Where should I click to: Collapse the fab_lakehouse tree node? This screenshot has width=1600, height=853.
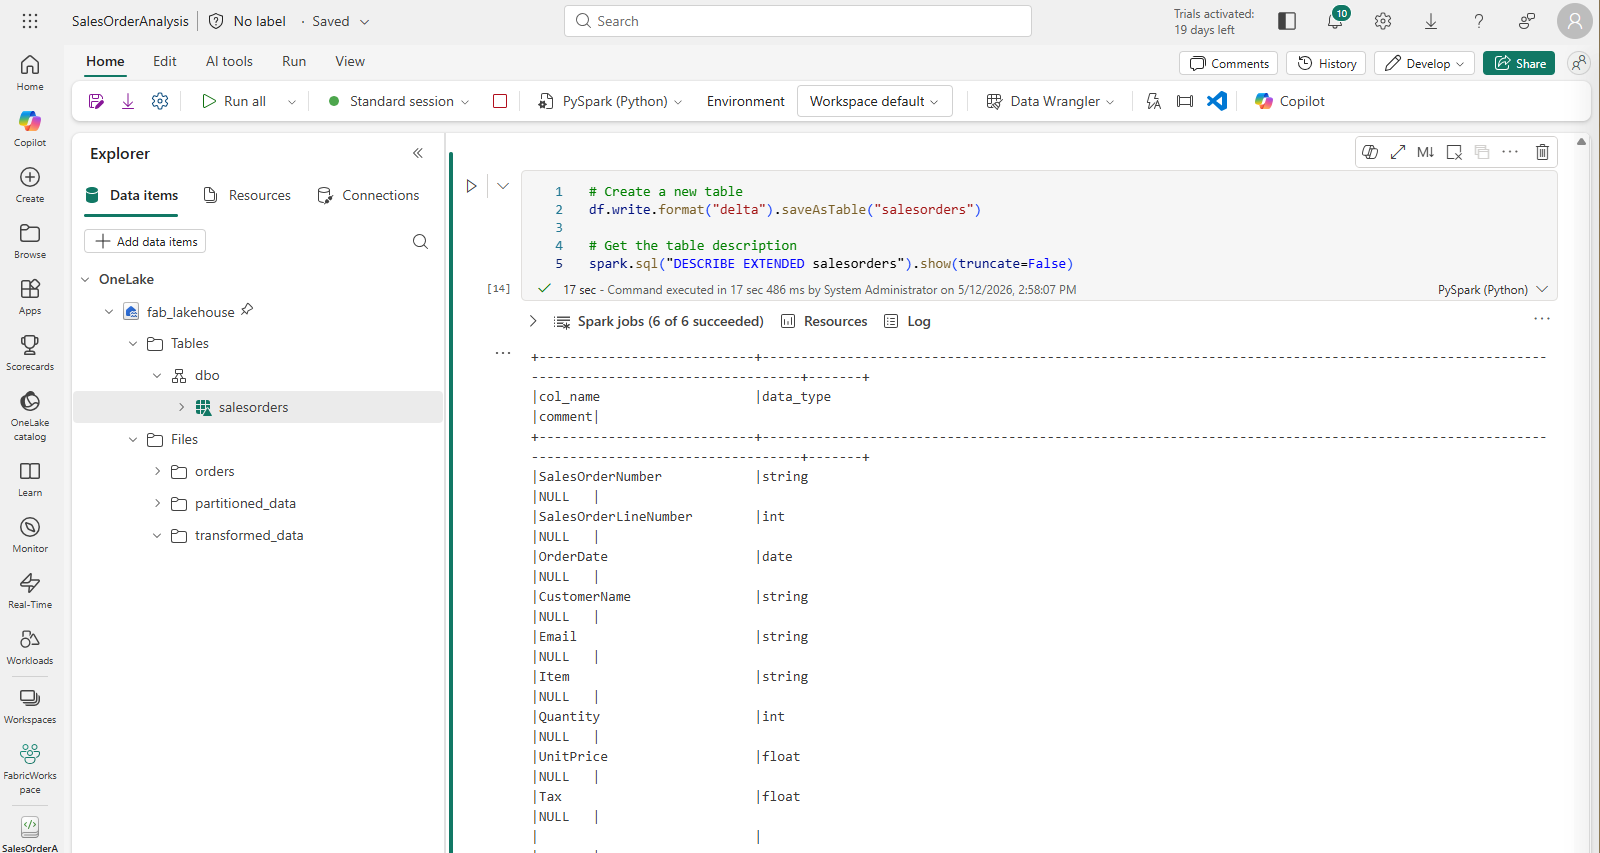pos(109,312)
